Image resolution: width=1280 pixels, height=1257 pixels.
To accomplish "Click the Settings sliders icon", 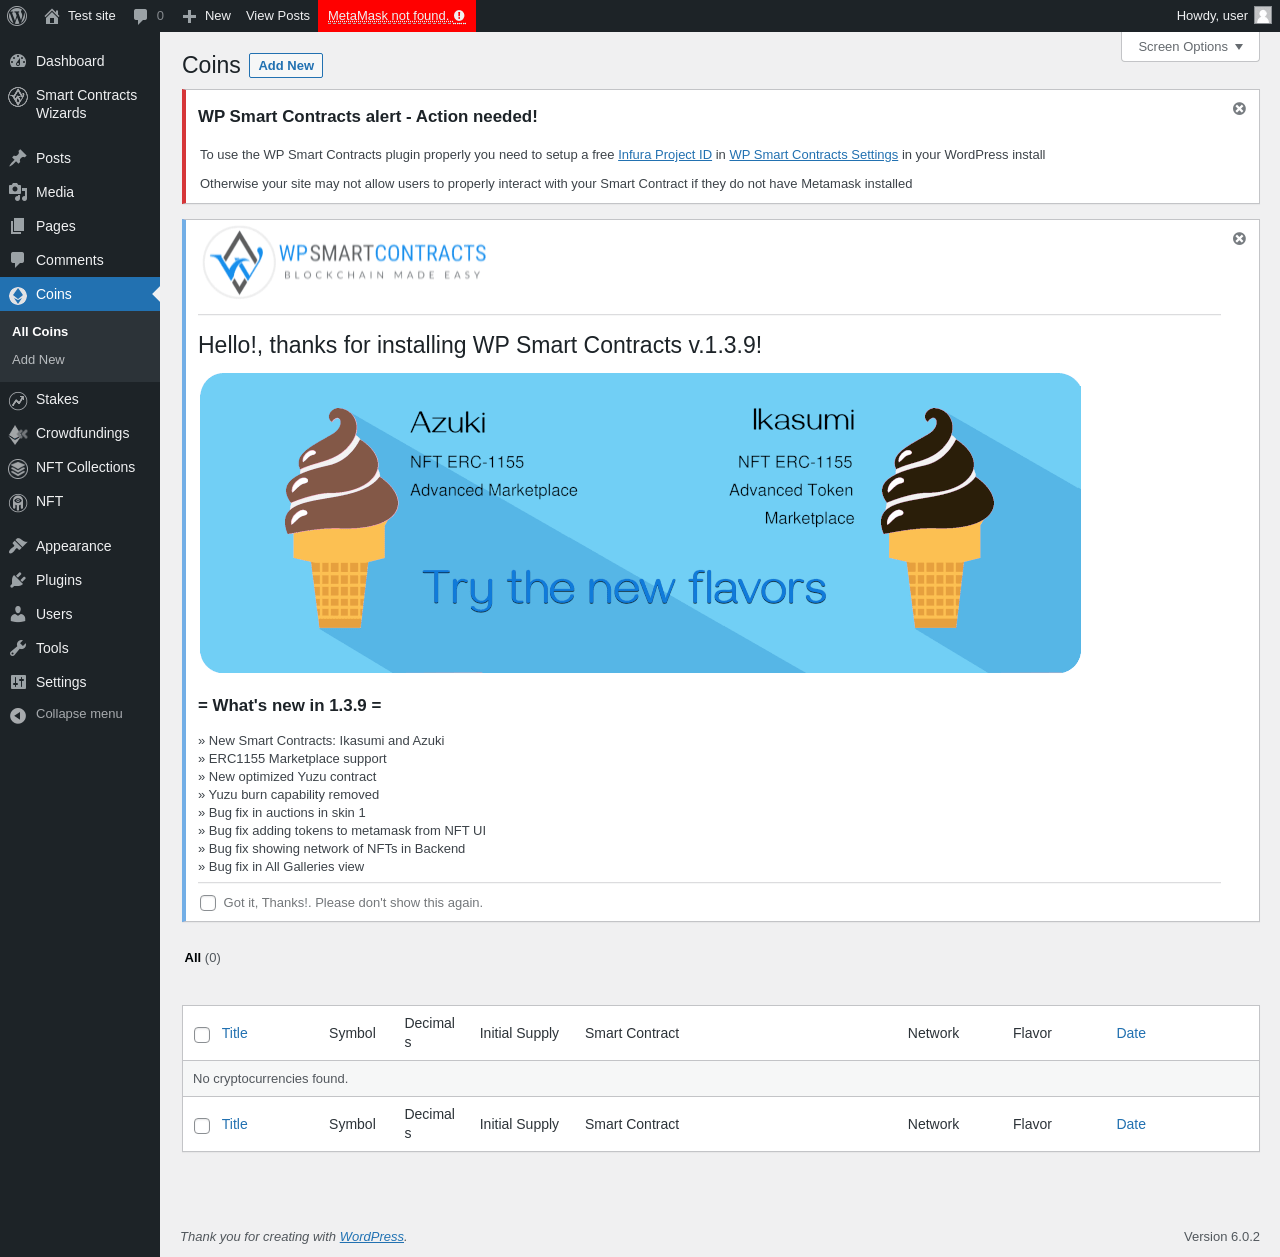I will coord(18,682).
